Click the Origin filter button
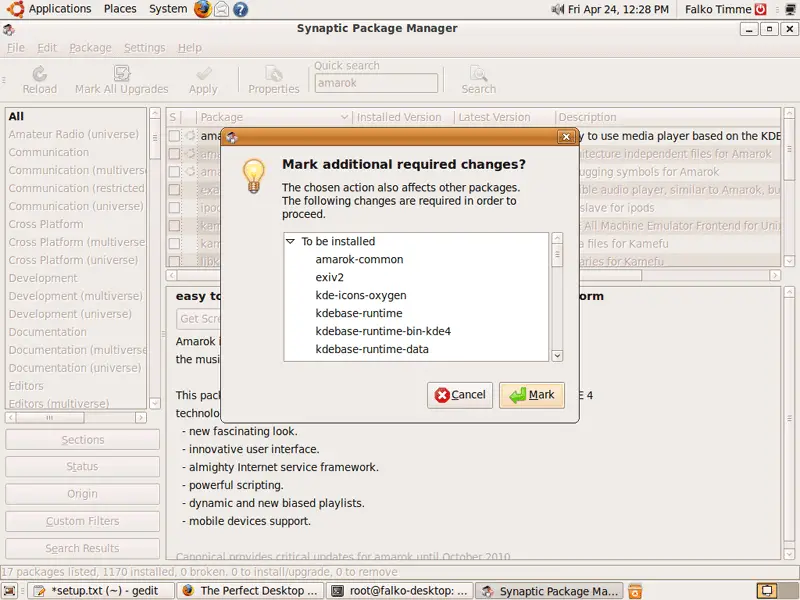Screen dimensions: 800x600 click(x=83, y=494)
